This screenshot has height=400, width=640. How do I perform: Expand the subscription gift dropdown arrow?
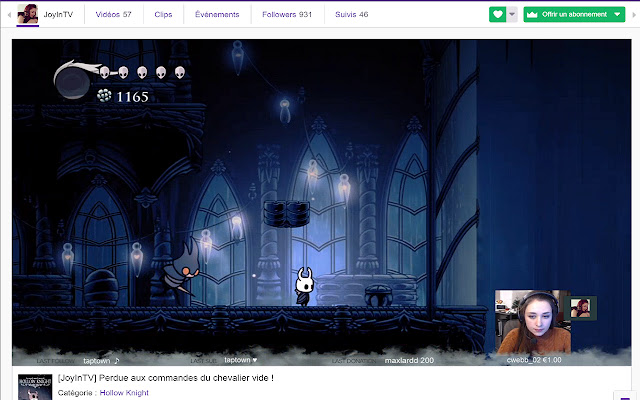[x=617, y=14]
